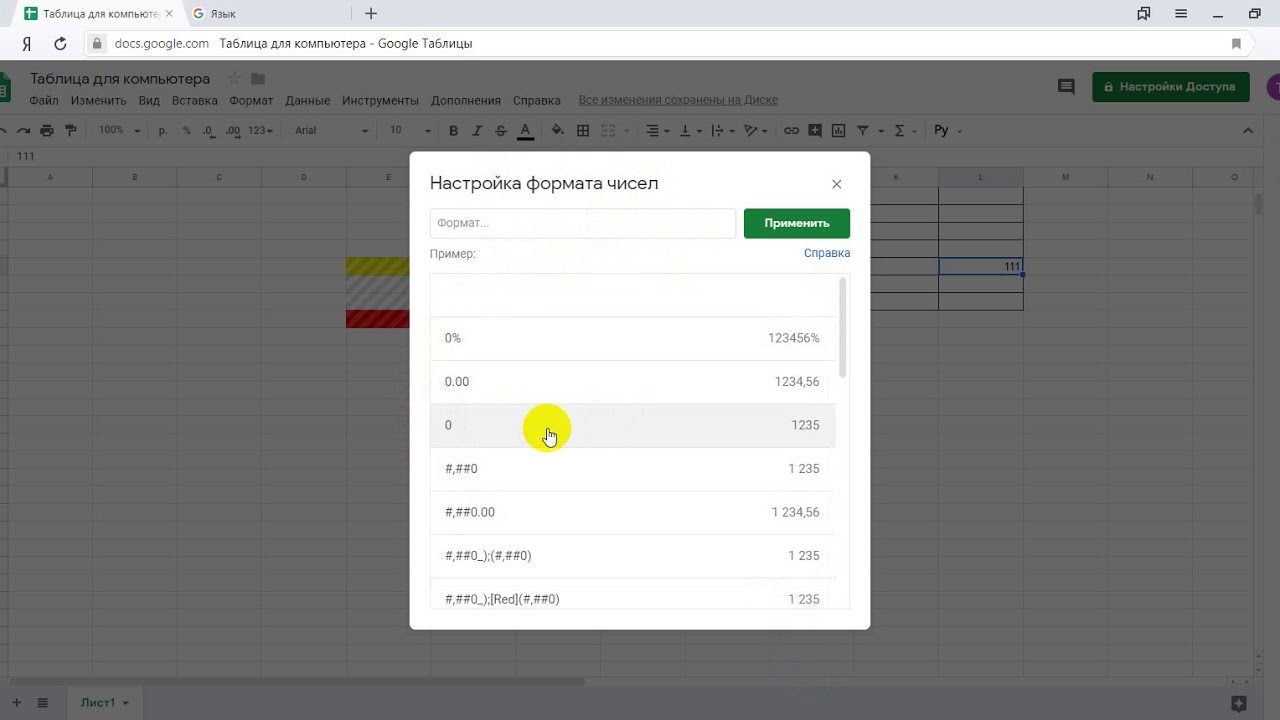Screen dimensions: 1280x720
Task: Open text wrapping dropdown
Action: pyautogui.click(x=722, y=130)
